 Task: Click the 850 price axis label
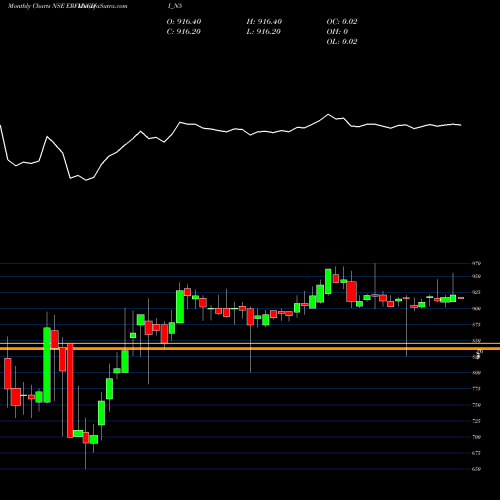click(476, 341)
